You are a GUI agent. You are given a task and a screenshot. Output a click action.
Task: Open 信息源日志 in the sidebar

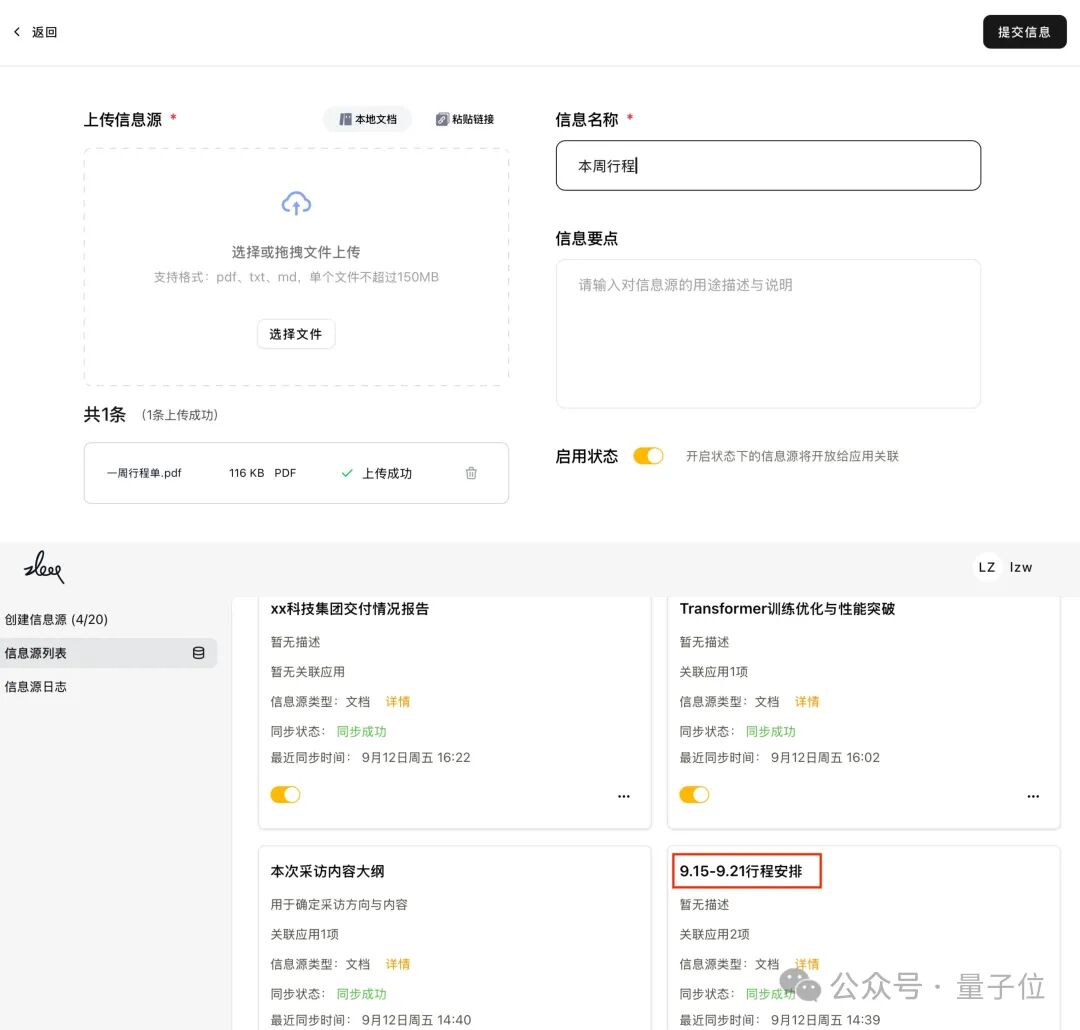(36, 687)
